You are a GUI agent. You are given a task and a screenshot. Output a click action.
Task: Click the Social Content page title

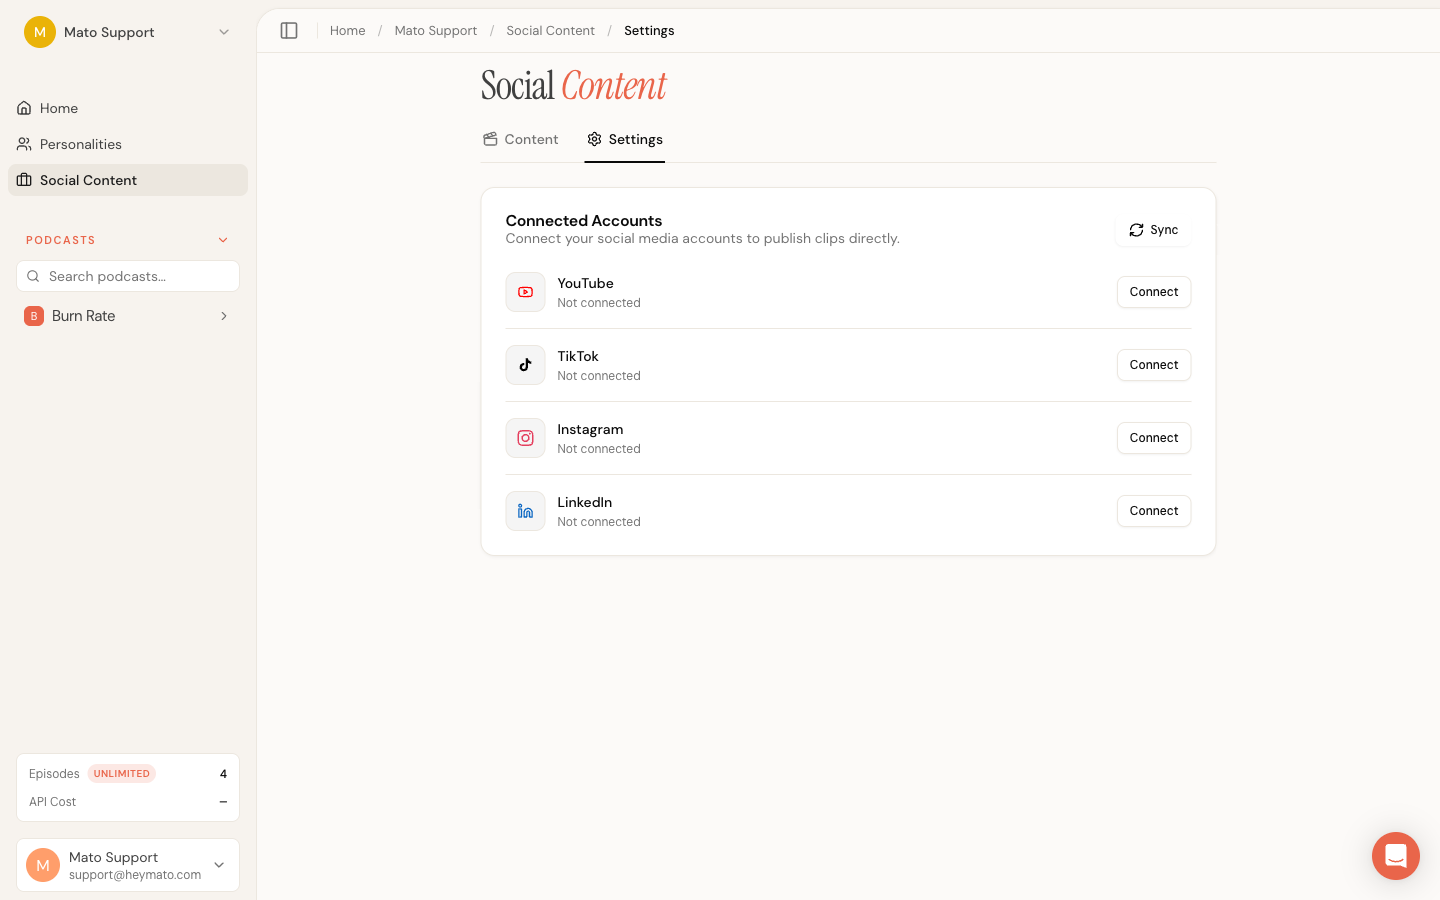pyautogui.click(x=574, y=86)
